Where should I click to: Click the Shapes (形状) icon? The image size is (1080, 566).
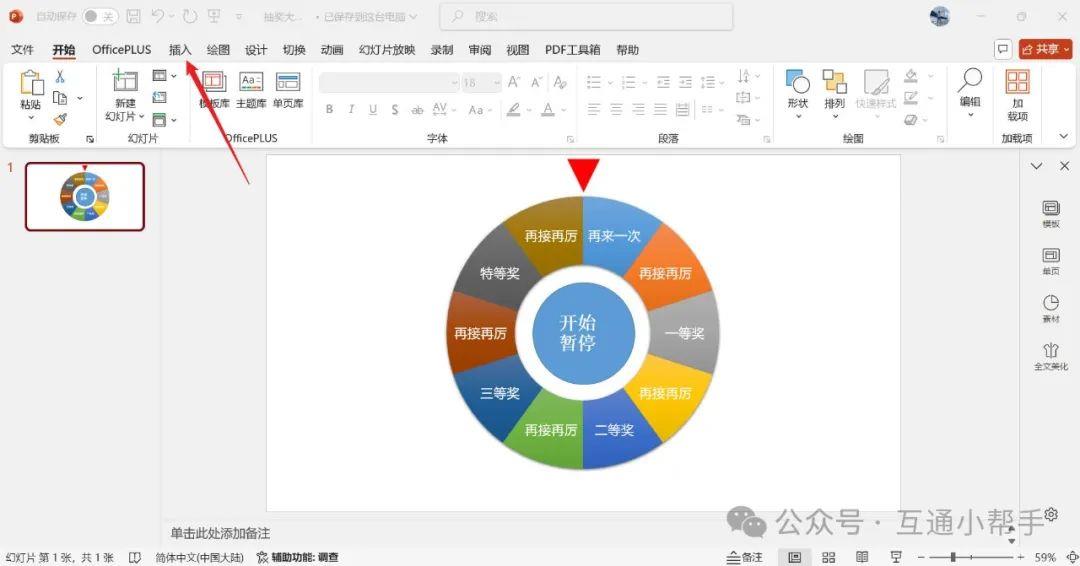click(x=798, y=81)
